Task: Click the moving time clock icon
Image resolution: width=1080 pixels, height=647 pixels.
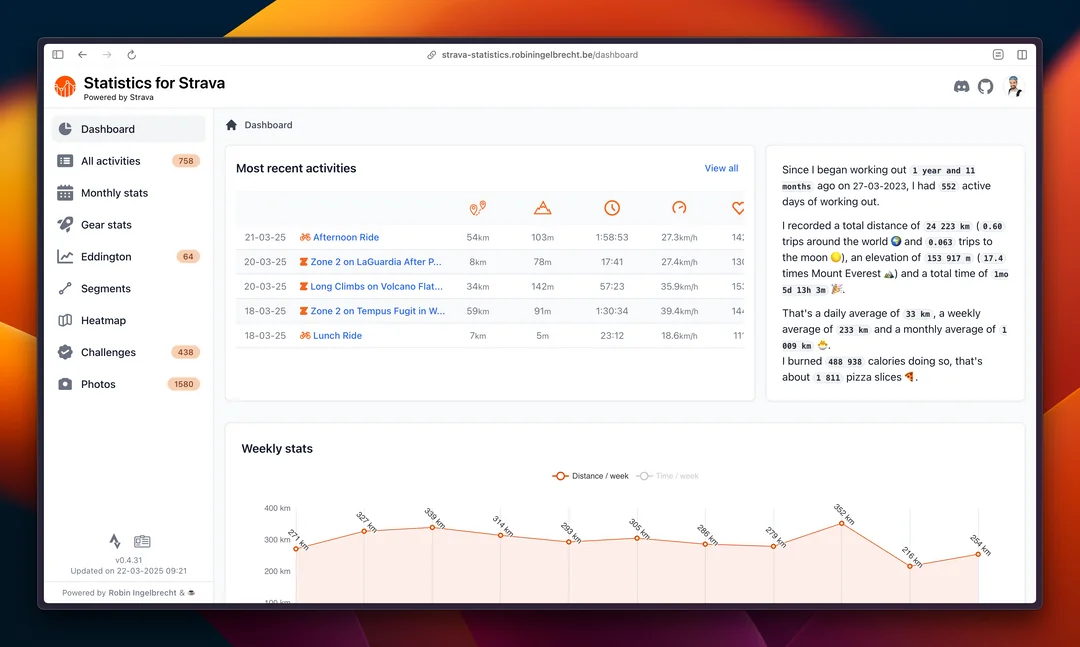Action: pos(612,207)
